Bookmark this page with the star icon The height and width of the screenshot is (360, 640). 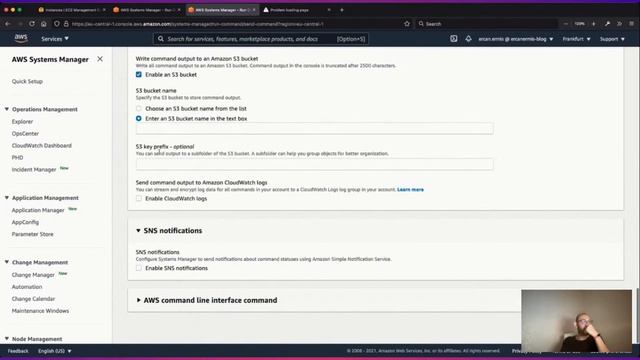pos(407,24)
